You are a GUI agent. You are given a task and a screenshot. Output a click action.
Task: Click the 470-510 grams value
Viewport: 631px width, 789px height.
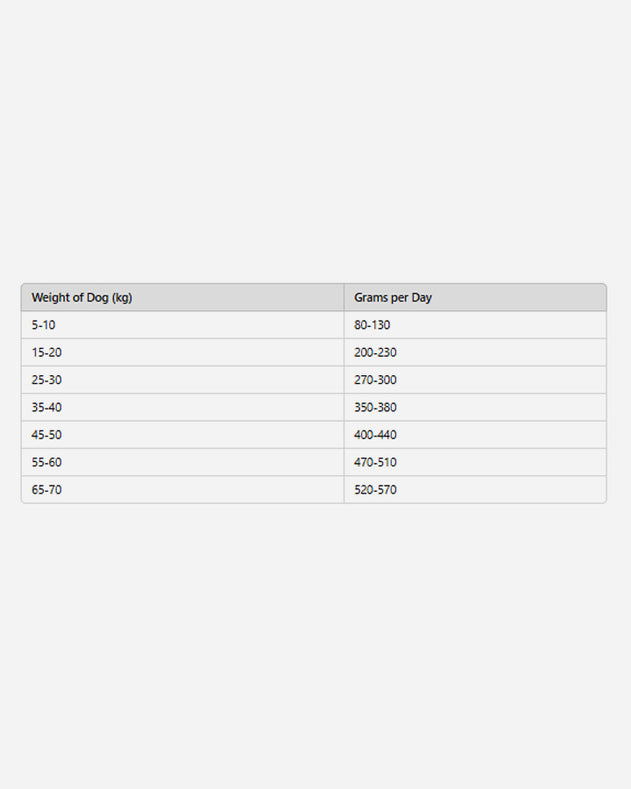[x=375, y=463]
